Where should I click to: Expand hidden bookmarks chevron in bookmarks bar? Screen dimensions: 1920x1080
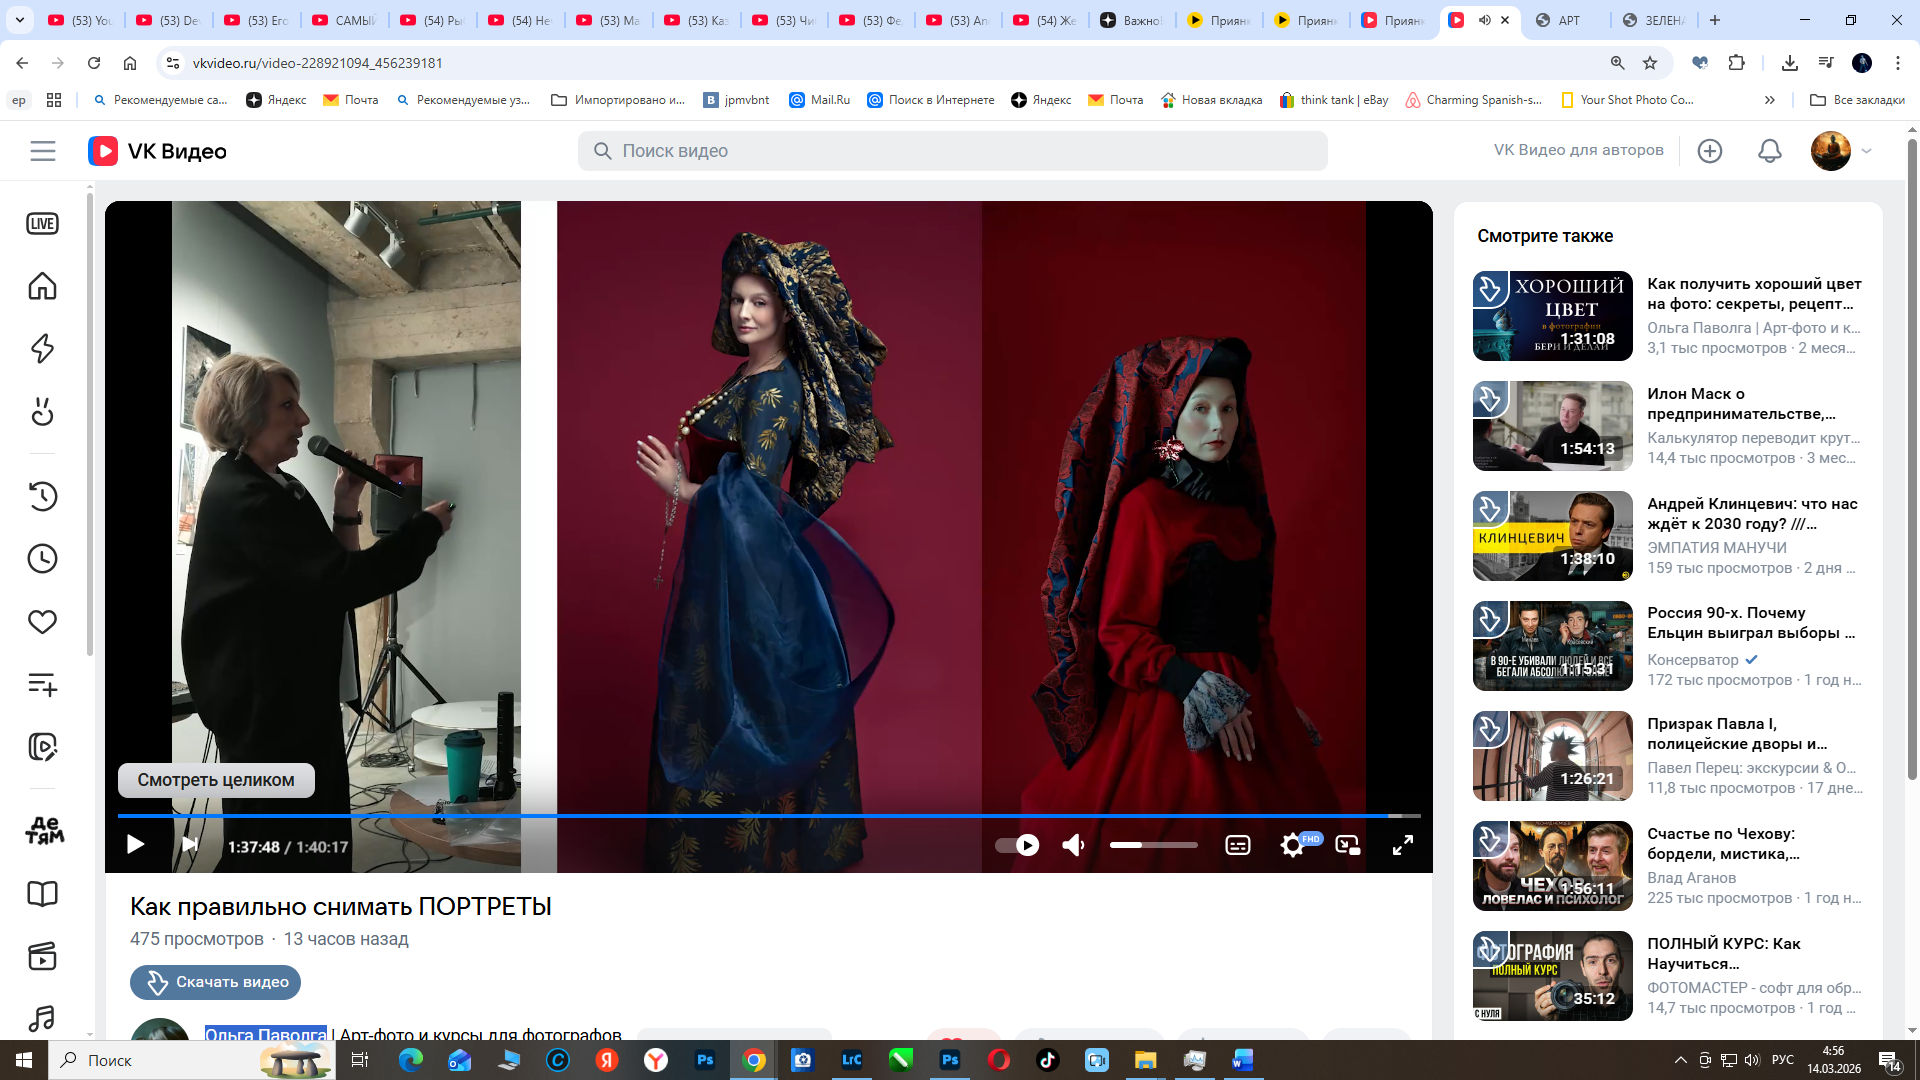[x=1769, y=100]
